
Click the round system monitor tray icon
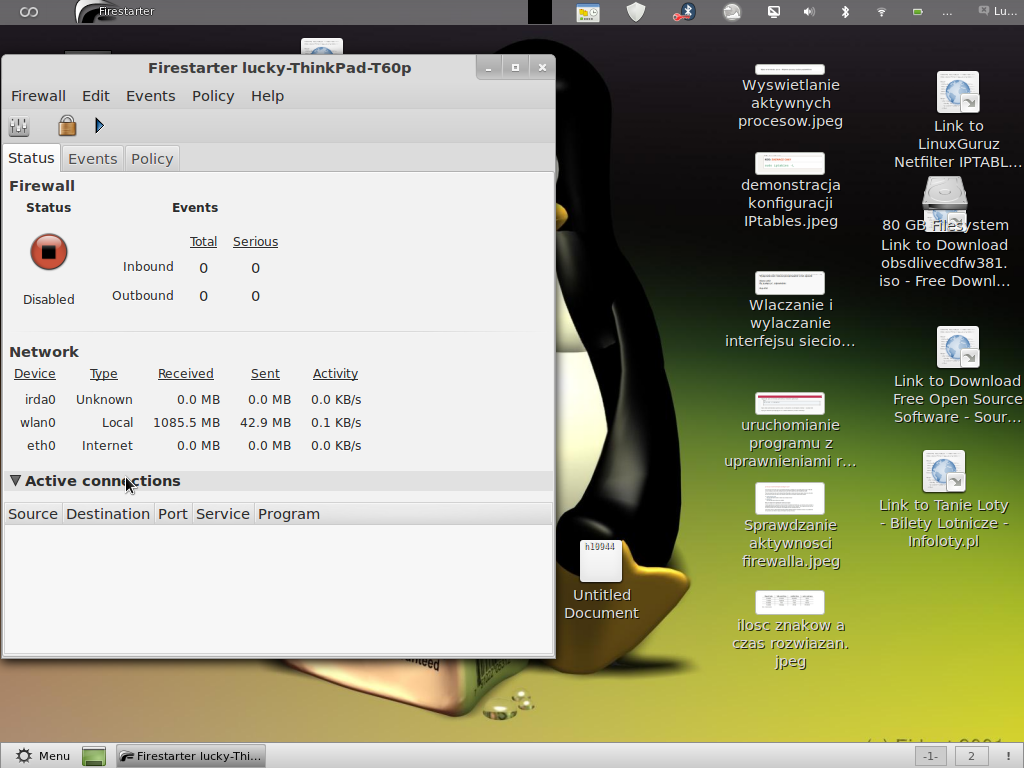point(732,12)
